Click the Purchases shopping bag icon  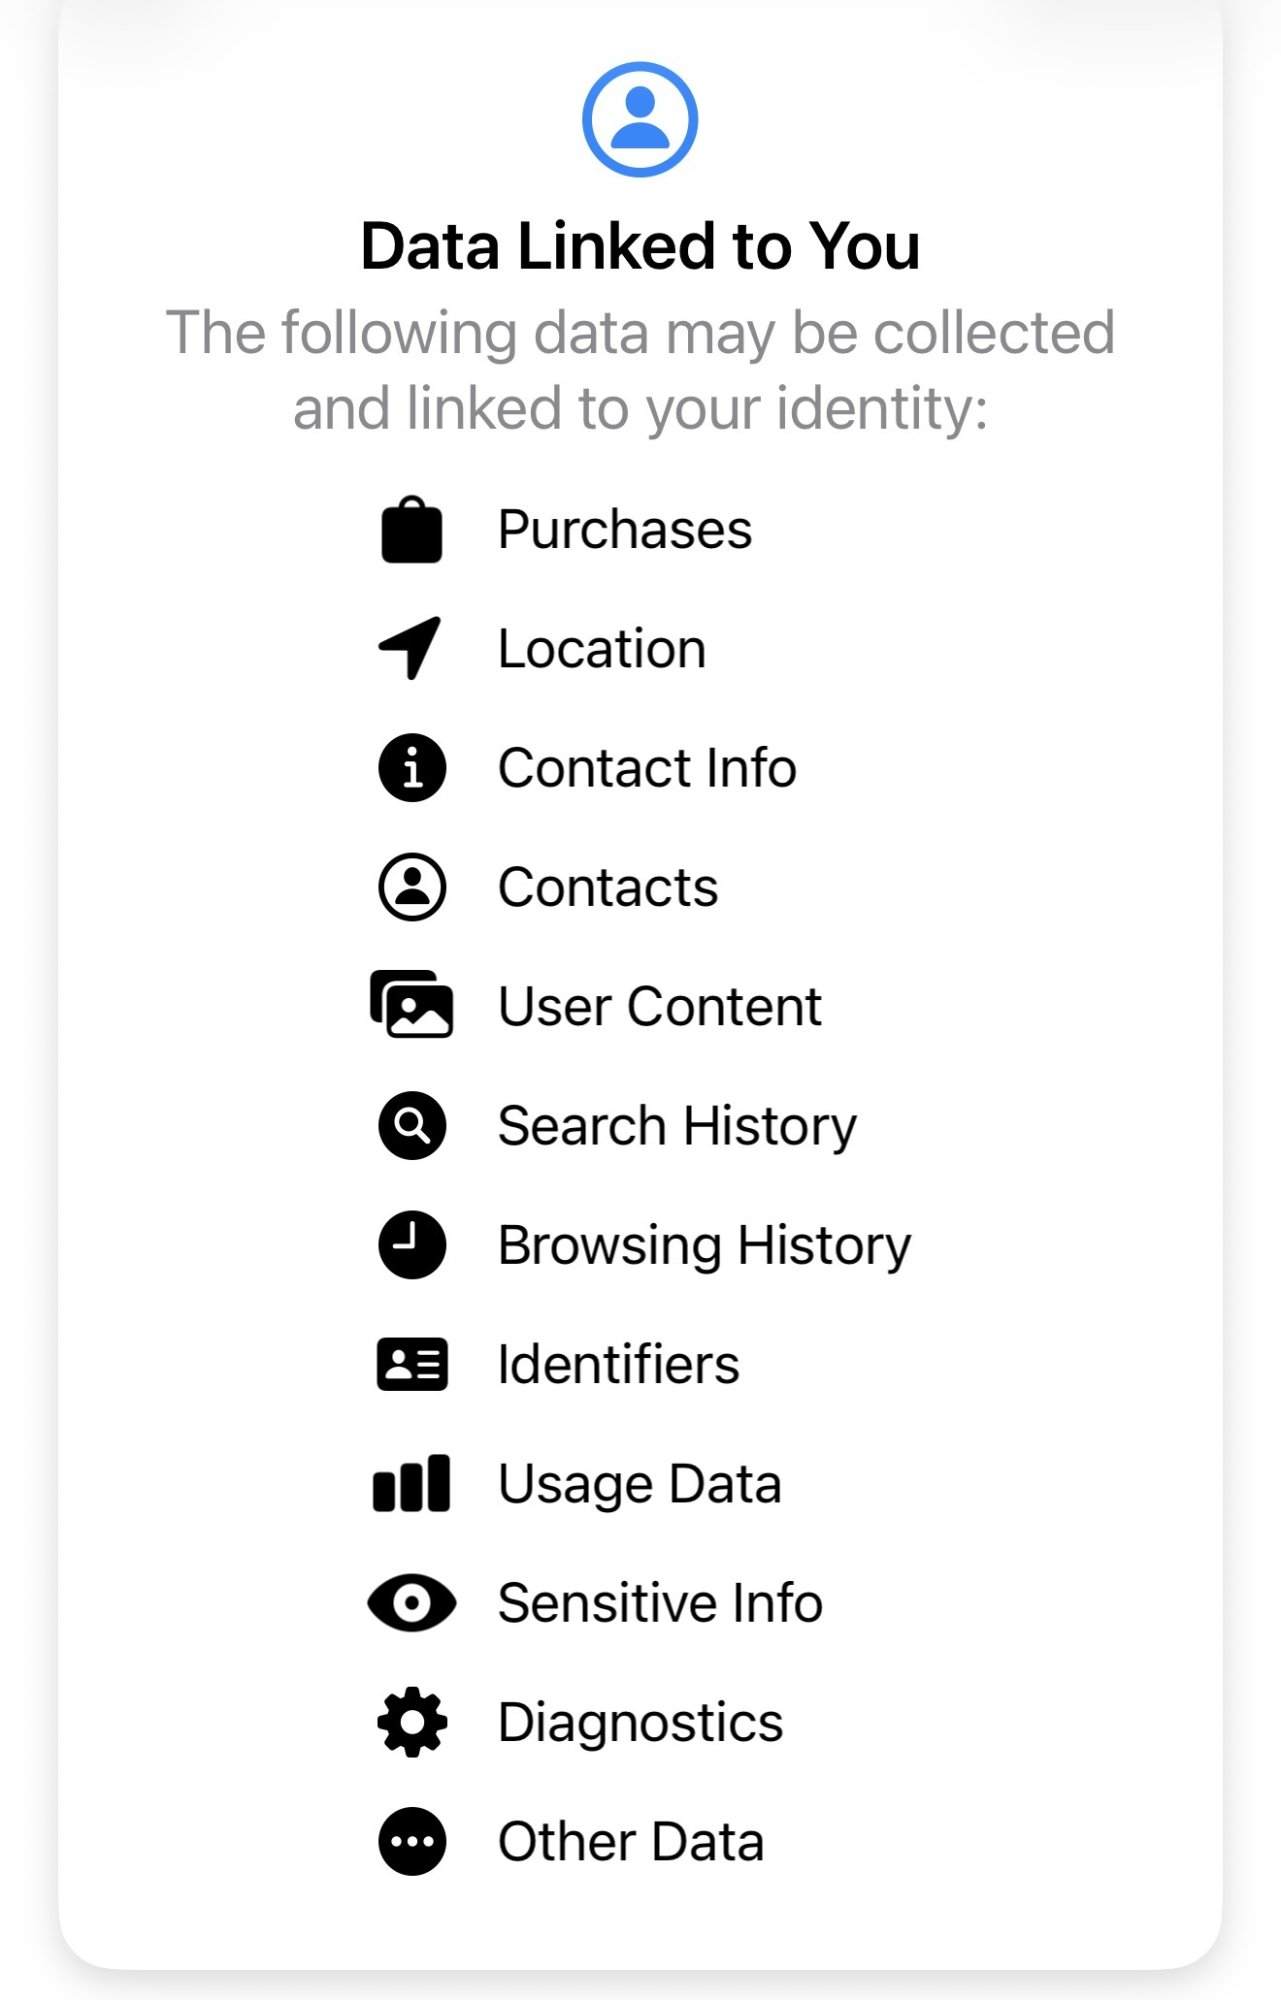pyautogui.click(x=412, y=530)
